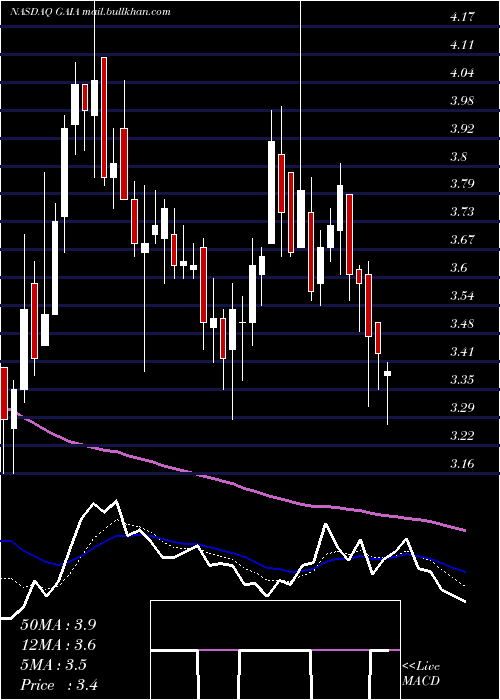The height and width of the screenshot is (700, 500).
Task: Click the 5MA : 3.5 readout
Action: point(54,665)
